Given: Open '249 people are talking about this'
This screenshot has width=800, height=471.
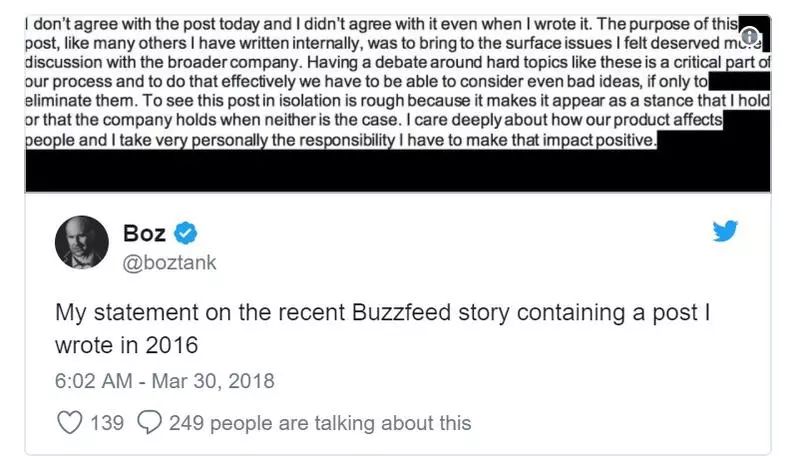Looking at the screenshot, I should click(320, 422).
